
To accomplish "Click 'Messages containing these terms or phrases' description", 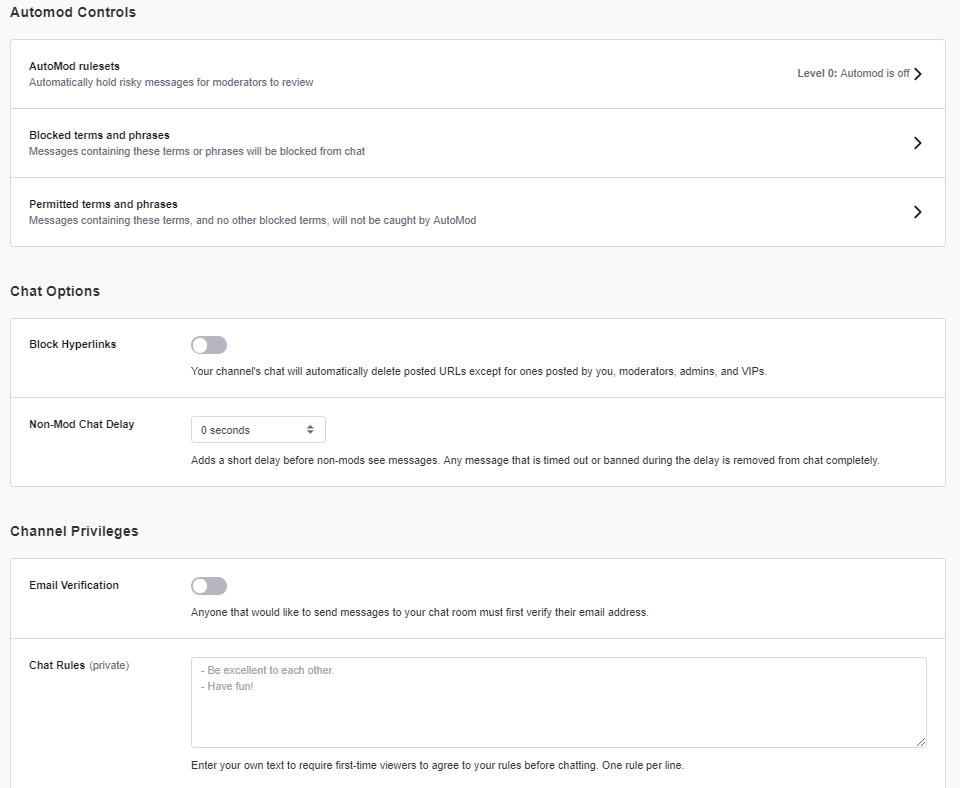I will tap(197, 151).
